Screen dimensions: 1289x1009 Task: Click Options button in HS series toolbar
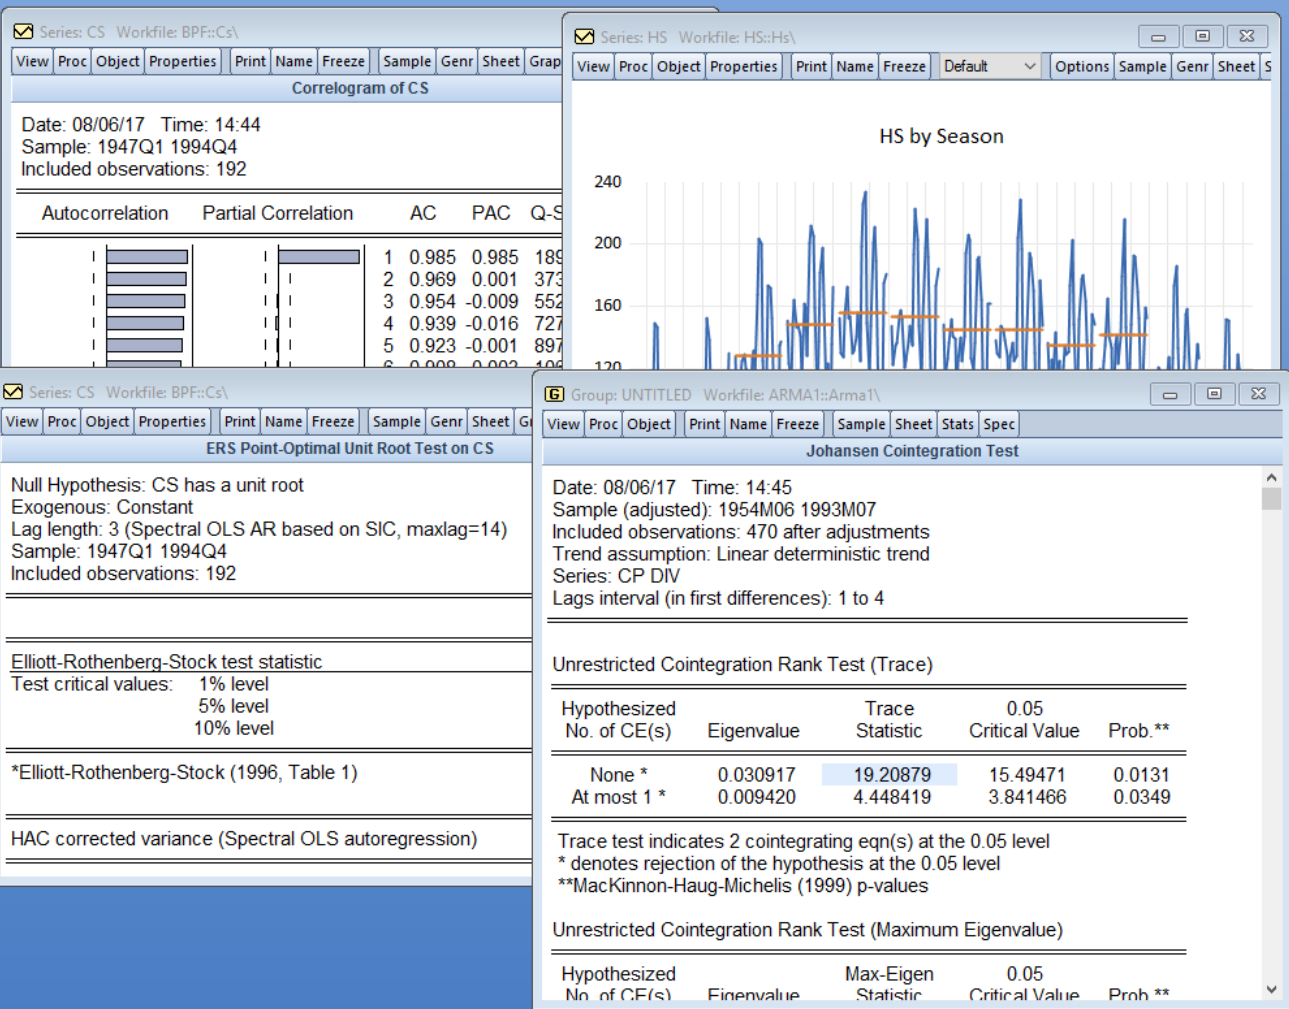(1082, 66)
